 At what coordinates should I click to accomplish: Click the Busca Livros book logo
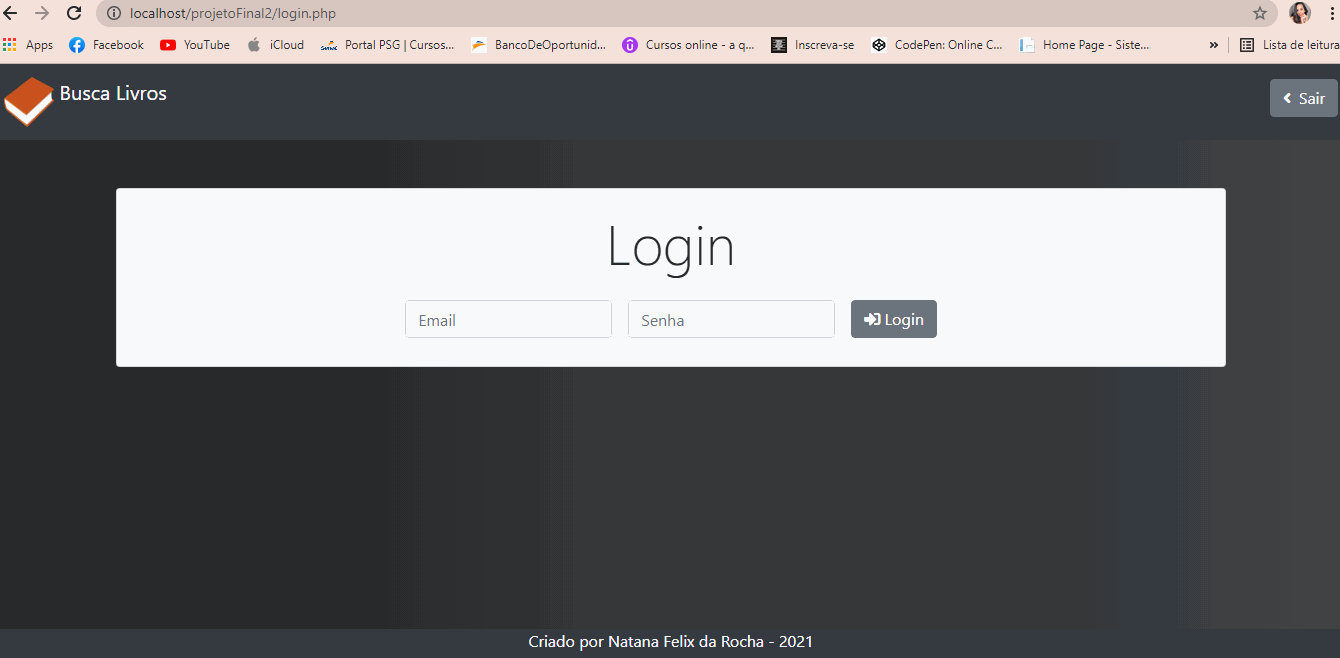coord(27,100)
